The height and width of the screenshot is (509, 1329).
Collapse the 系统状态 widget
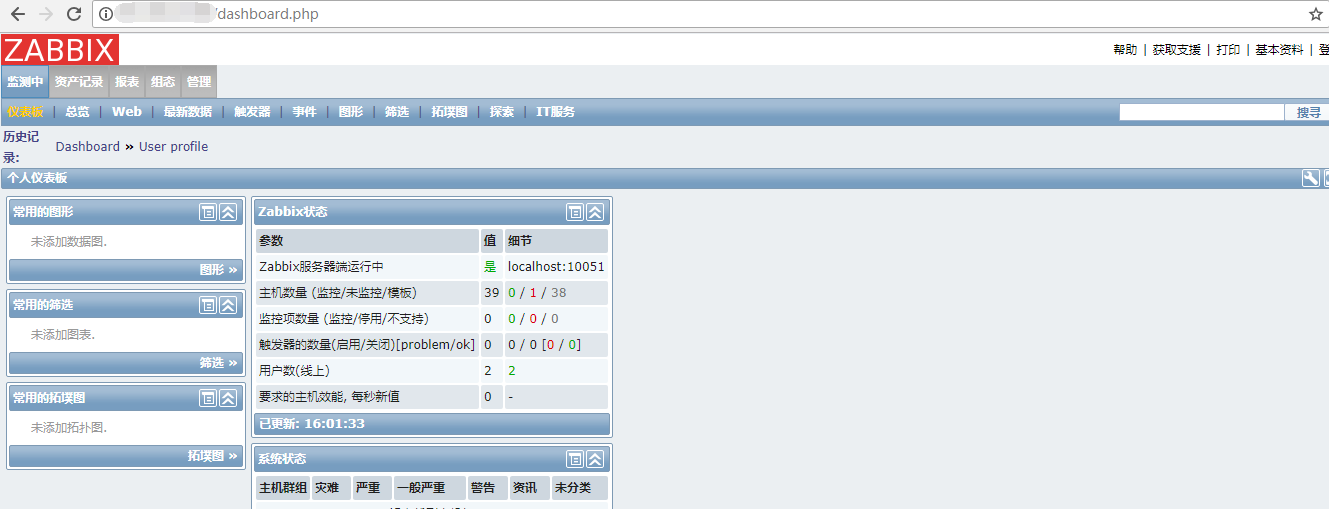595,459
